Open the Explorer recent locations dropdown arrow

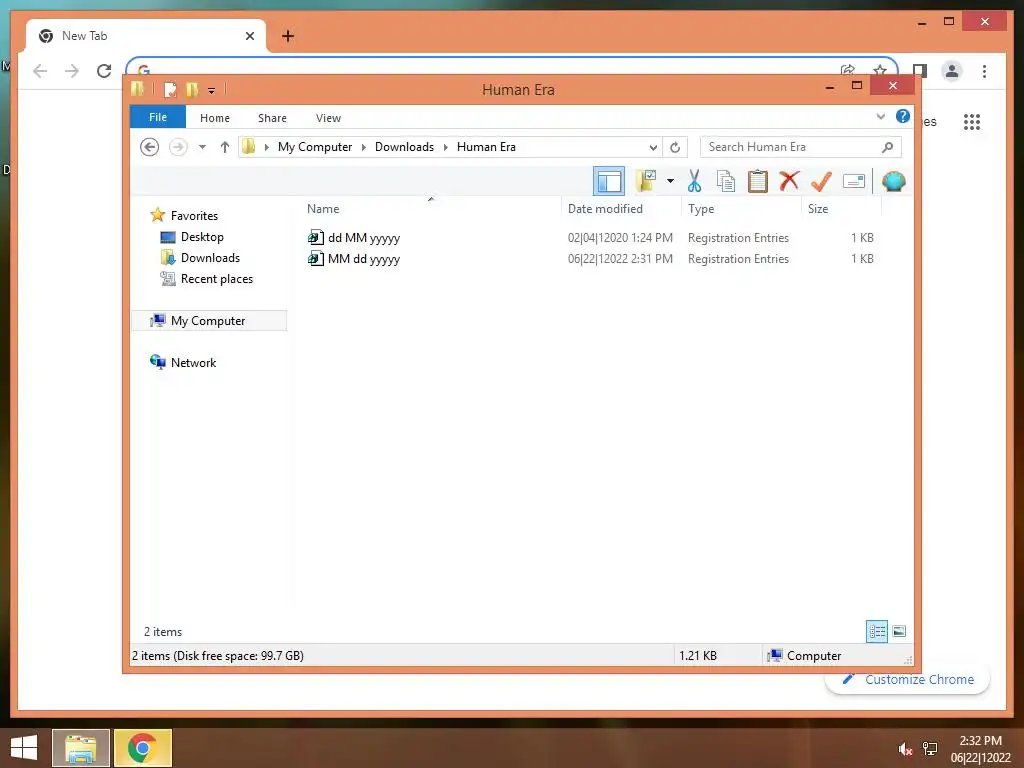pos(202,147)
